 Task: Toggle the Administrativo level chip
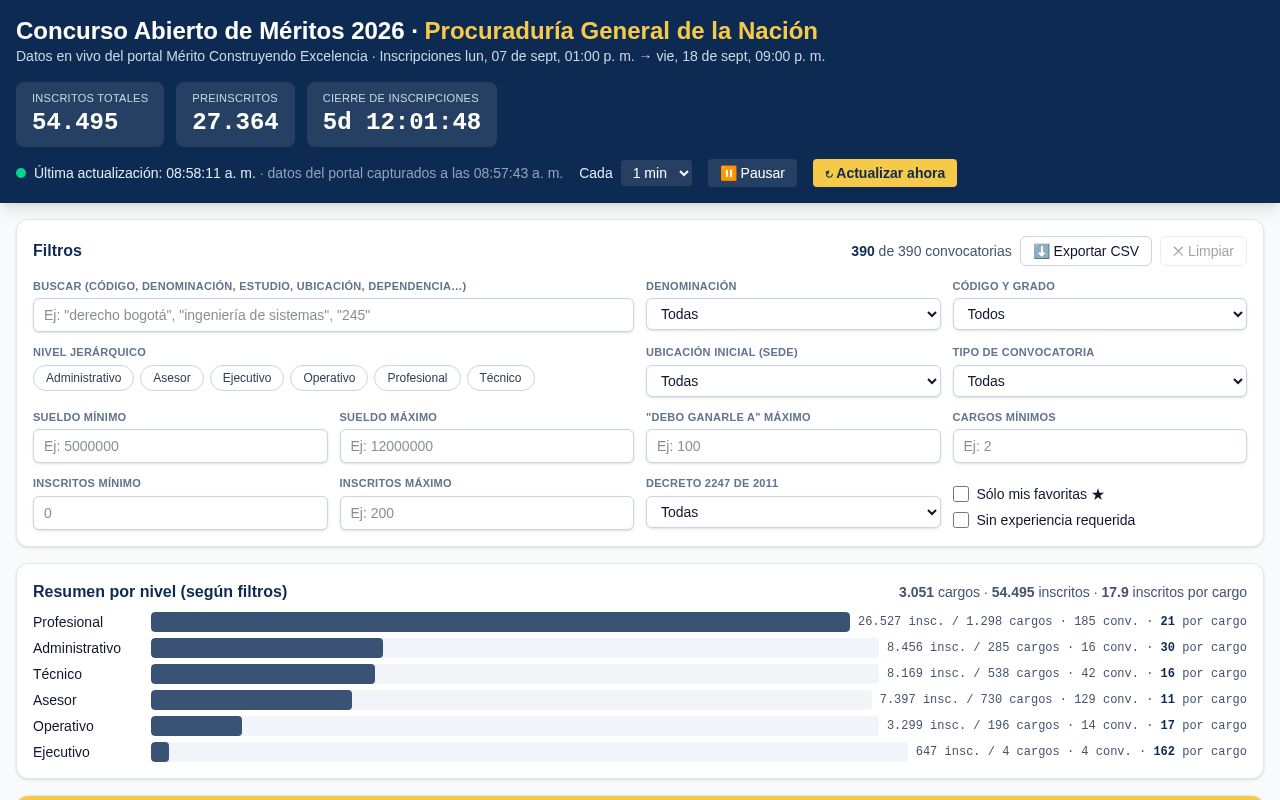click(x=83, y=378)
